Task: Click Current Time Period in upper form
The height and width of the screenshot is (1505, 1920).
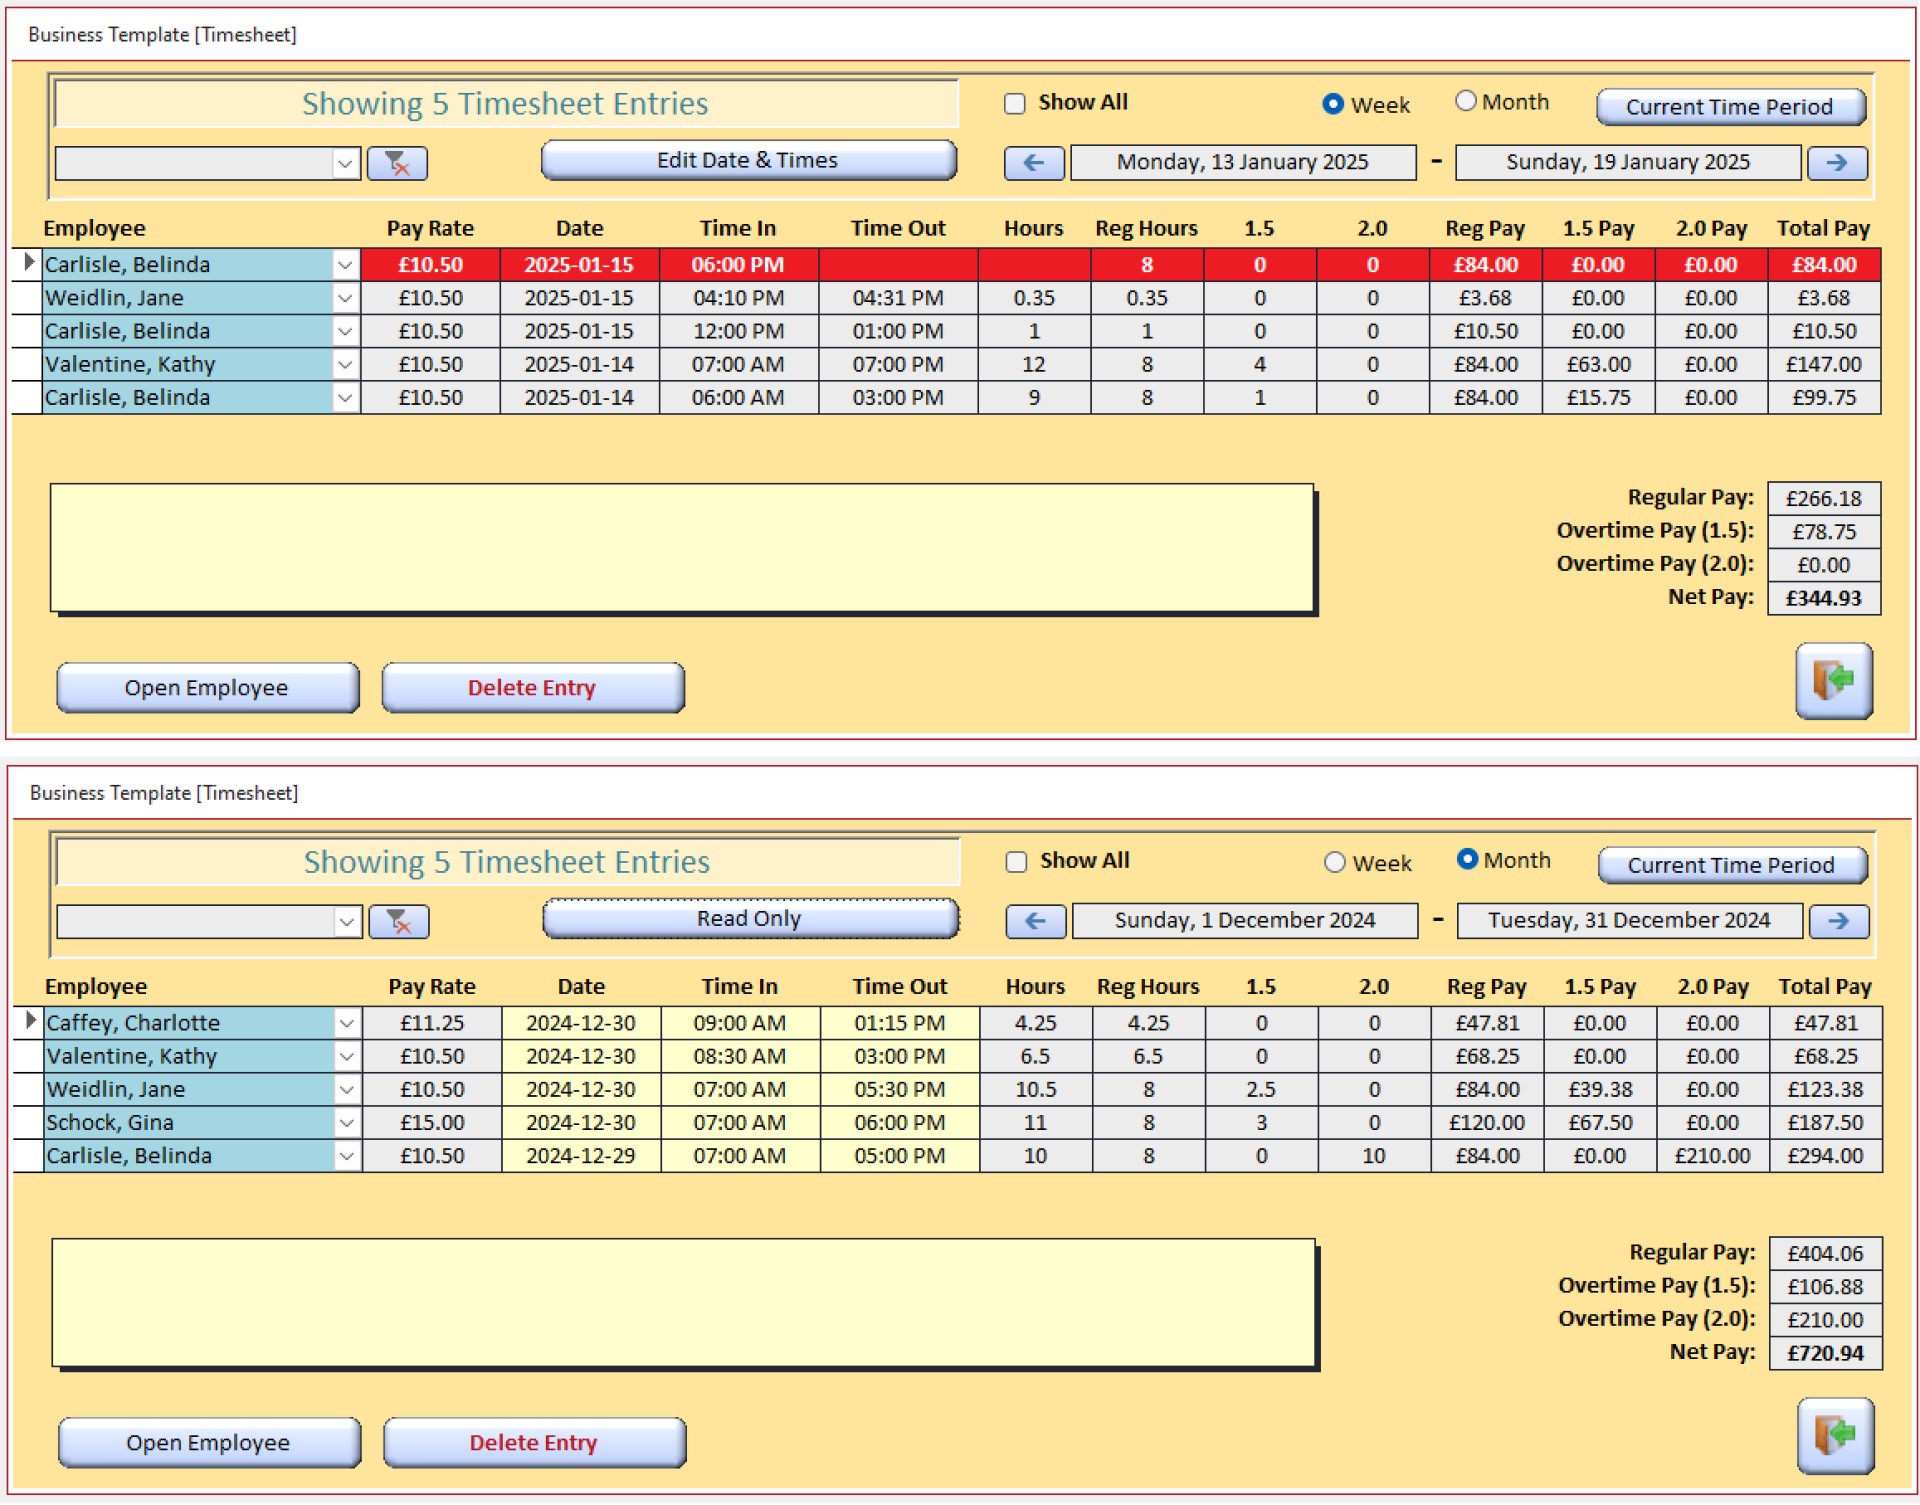Action: pyautogui.click(x=1729, y=107)
